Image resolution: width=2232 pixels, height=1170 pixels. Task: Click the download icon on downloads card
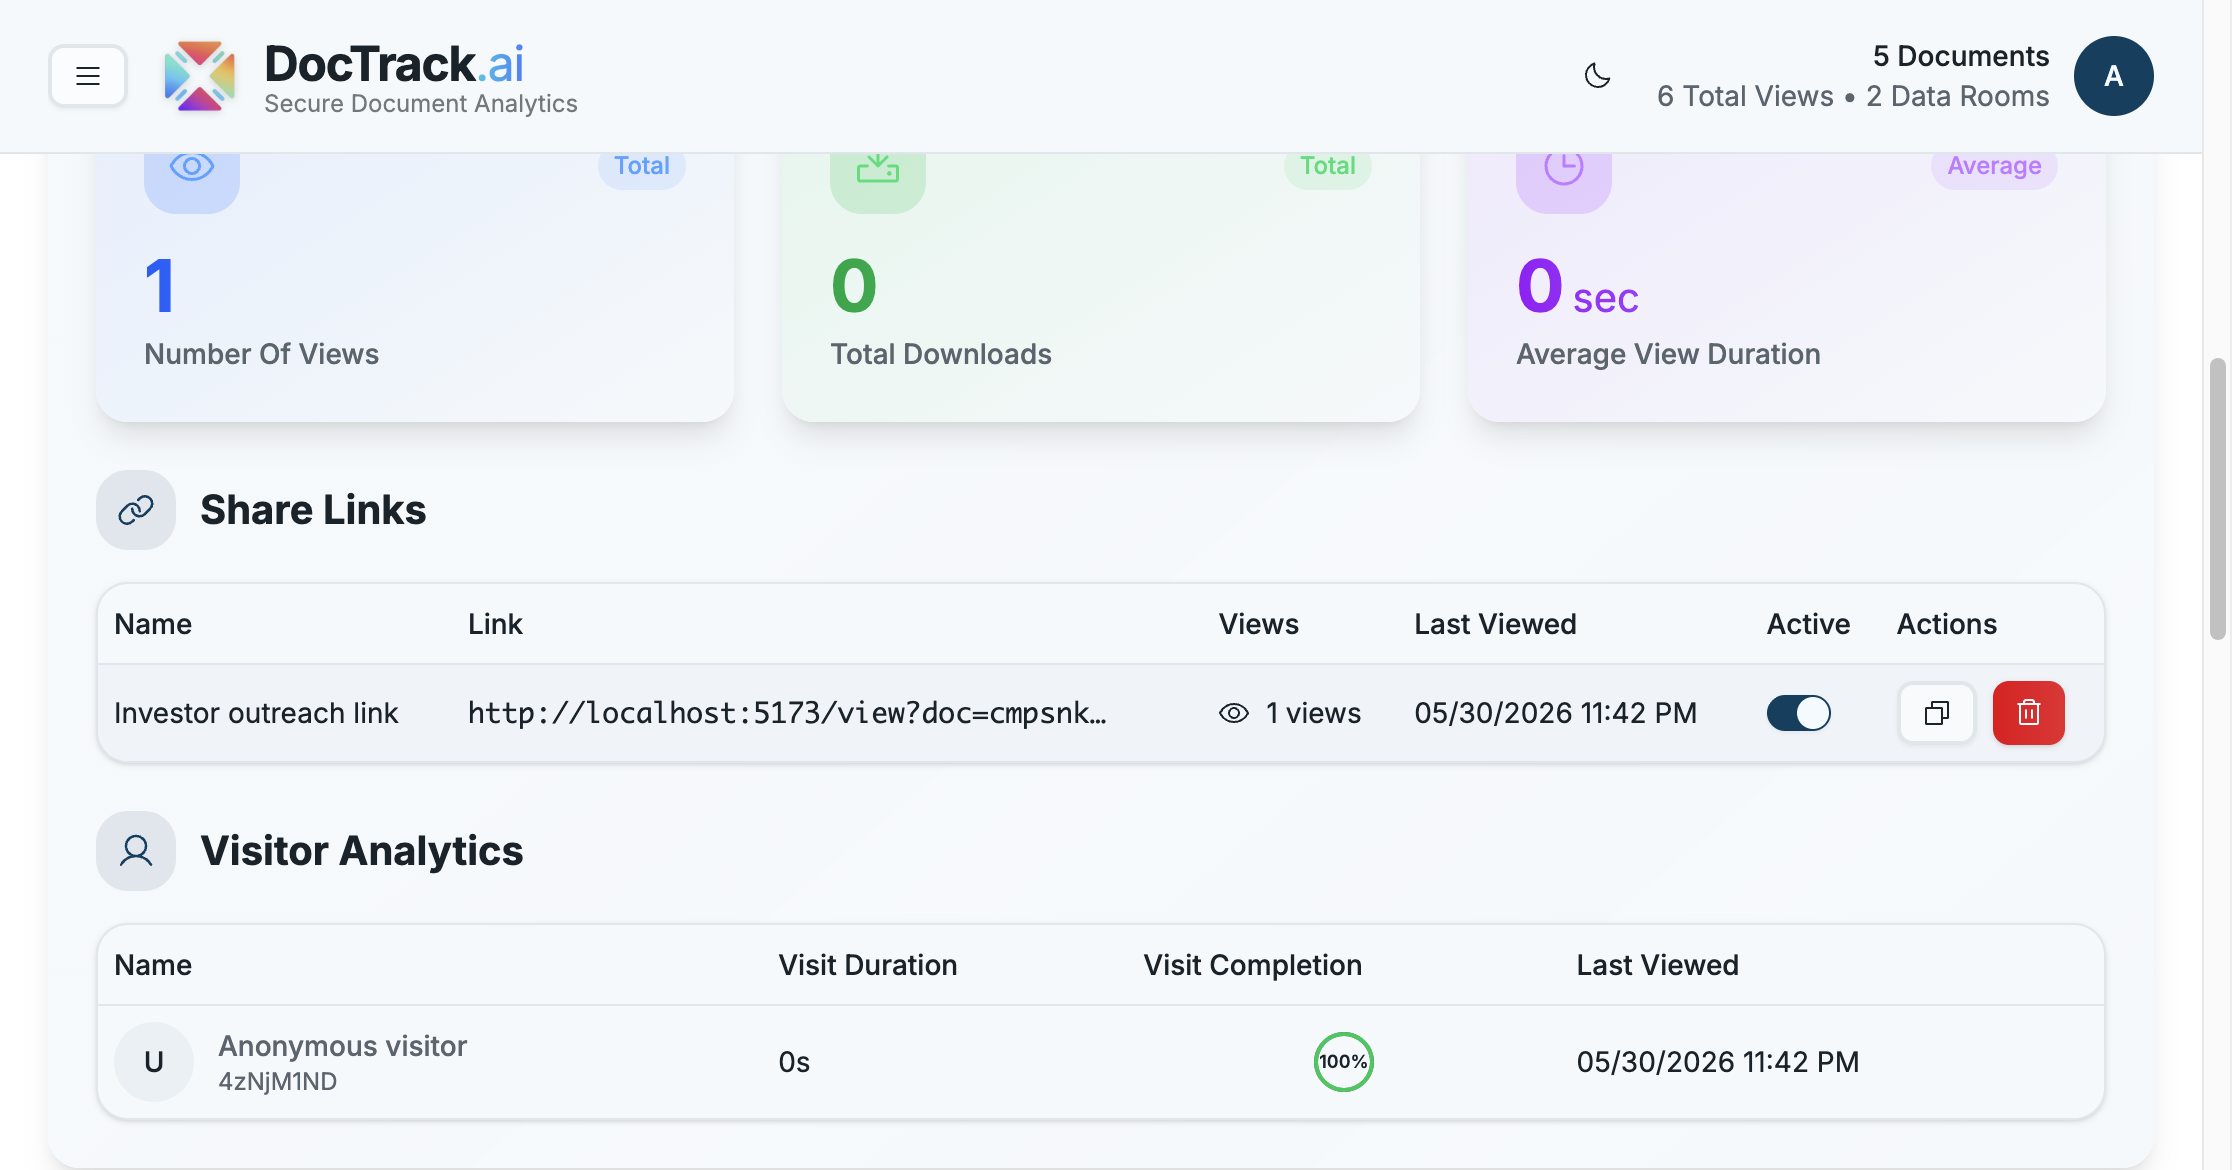point(878,169)
